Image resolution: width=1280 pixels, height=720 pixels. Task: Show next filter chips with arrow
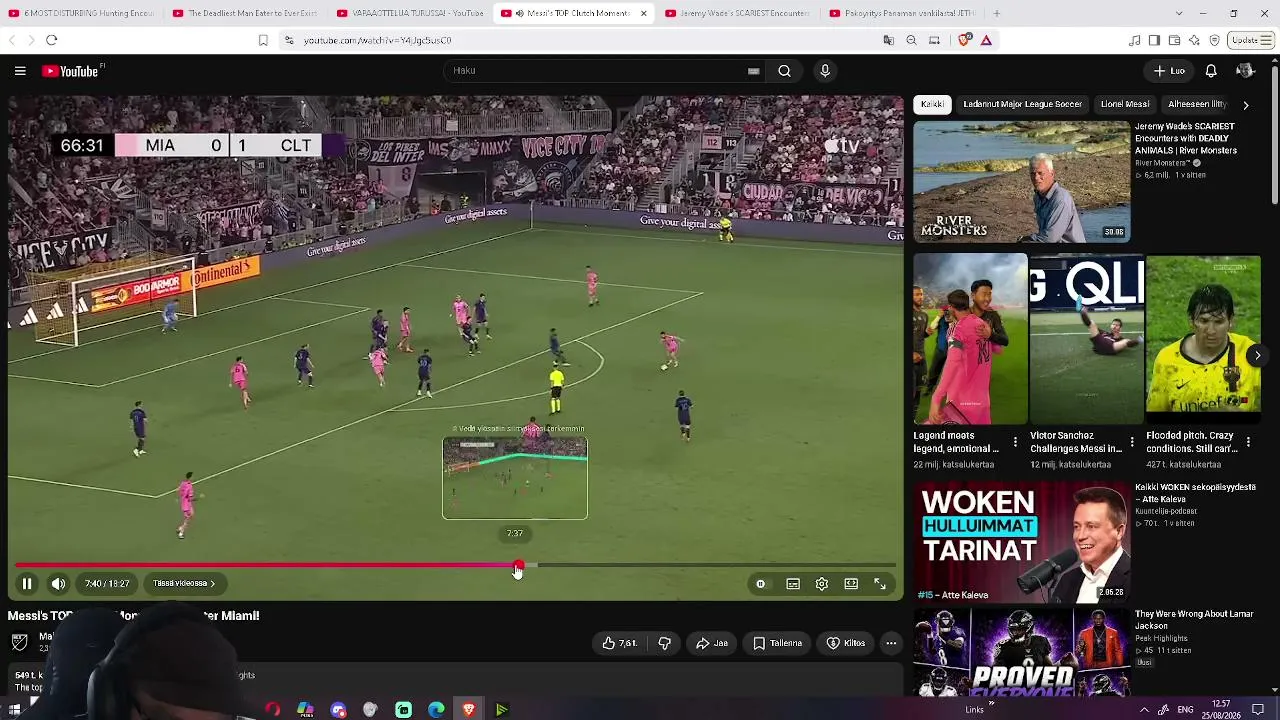coord(1245,104)
